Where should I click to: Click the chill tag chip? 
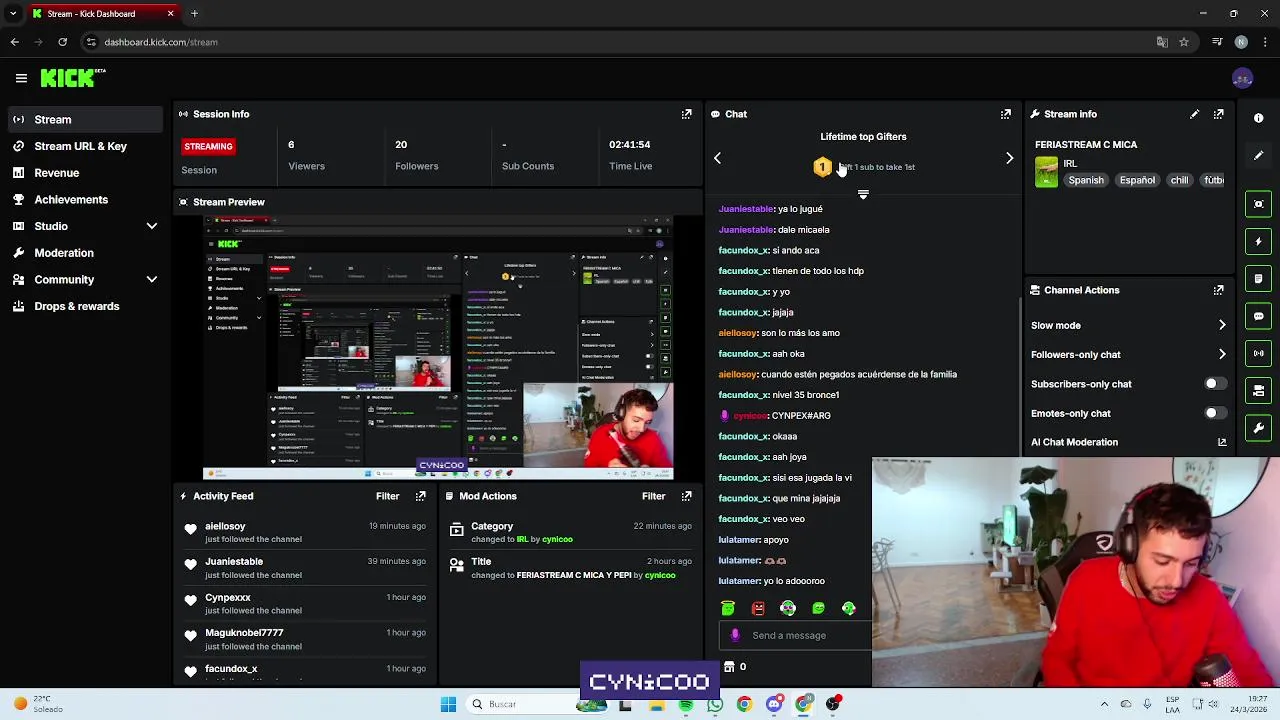[1180, 180]
